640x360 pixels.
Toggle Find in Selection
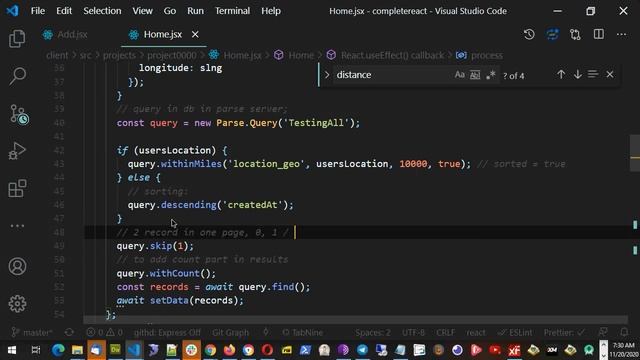click(x=593, y=74)
